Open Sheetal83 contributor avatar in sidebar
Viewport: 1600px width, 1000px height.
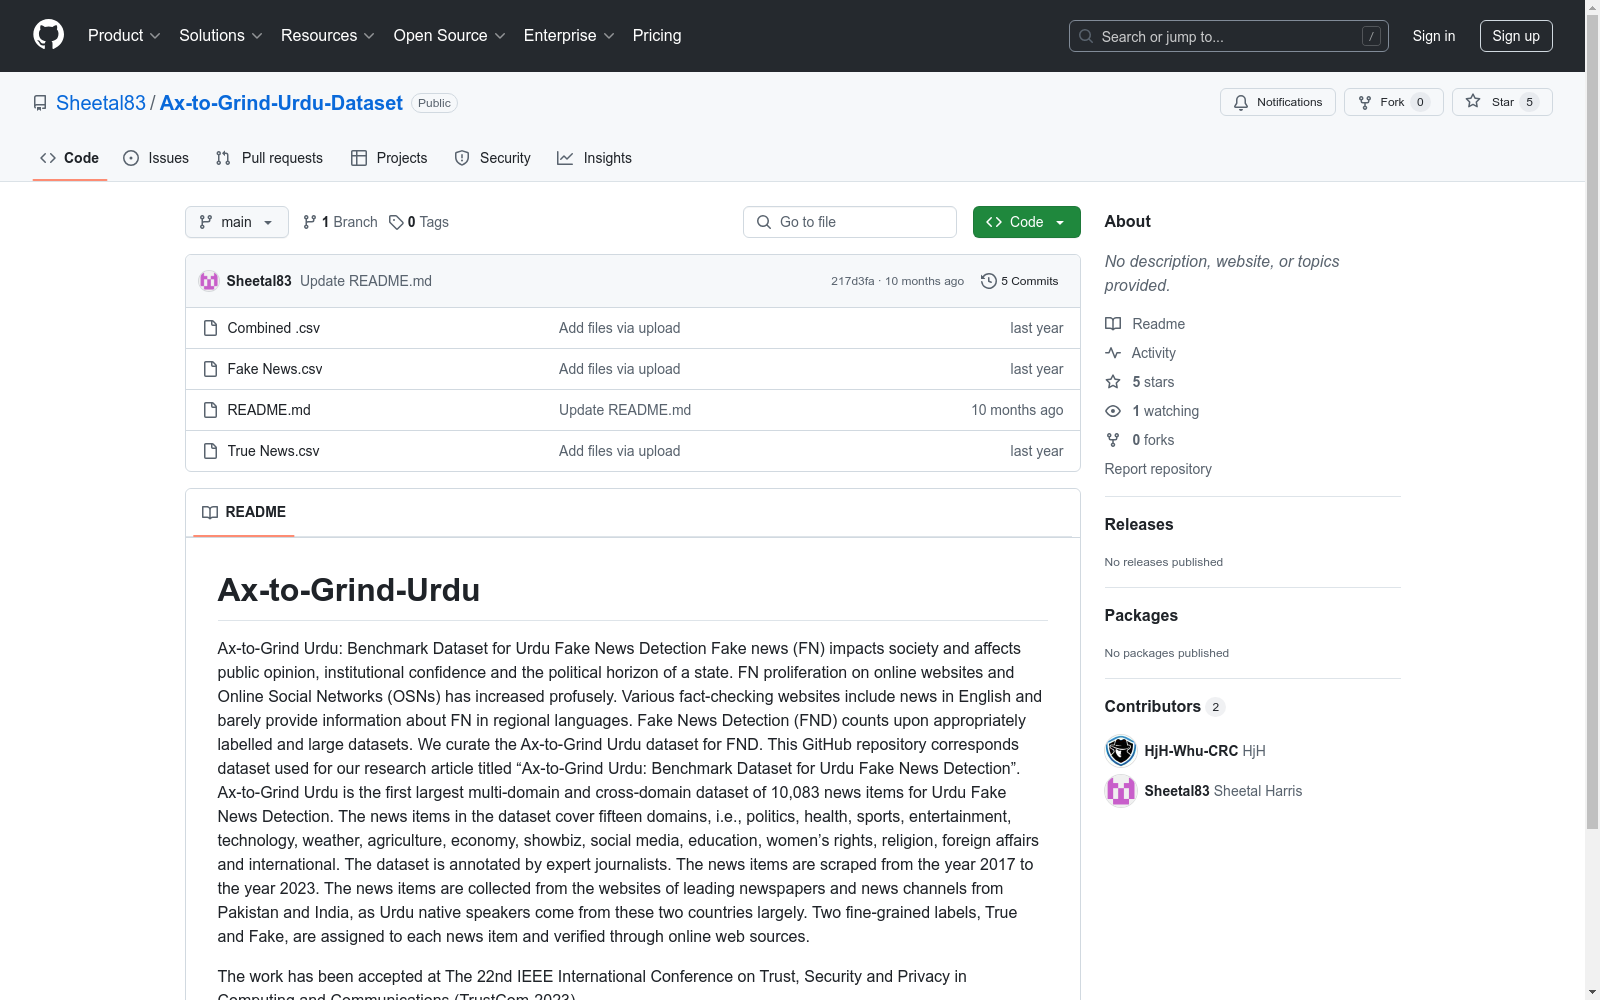[1121, 791]
